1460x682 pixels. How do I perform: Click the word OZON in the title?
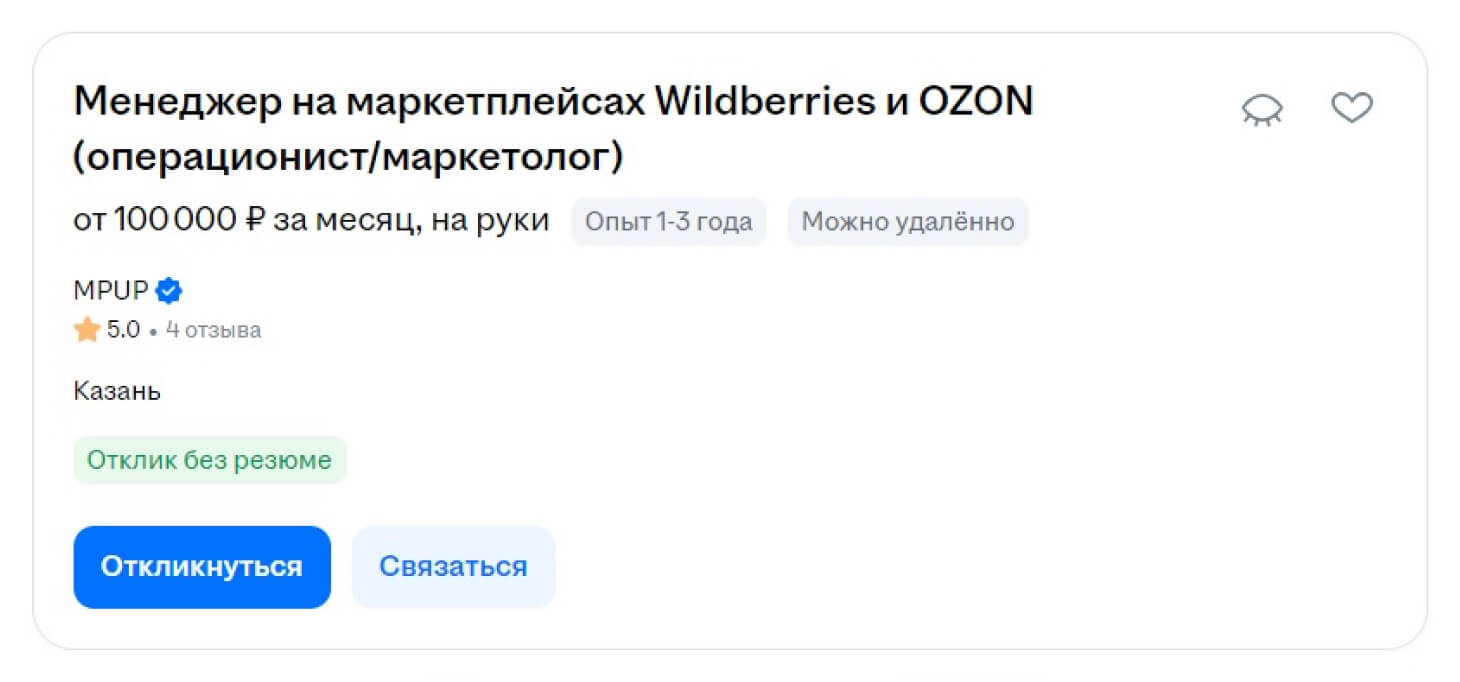974,101
